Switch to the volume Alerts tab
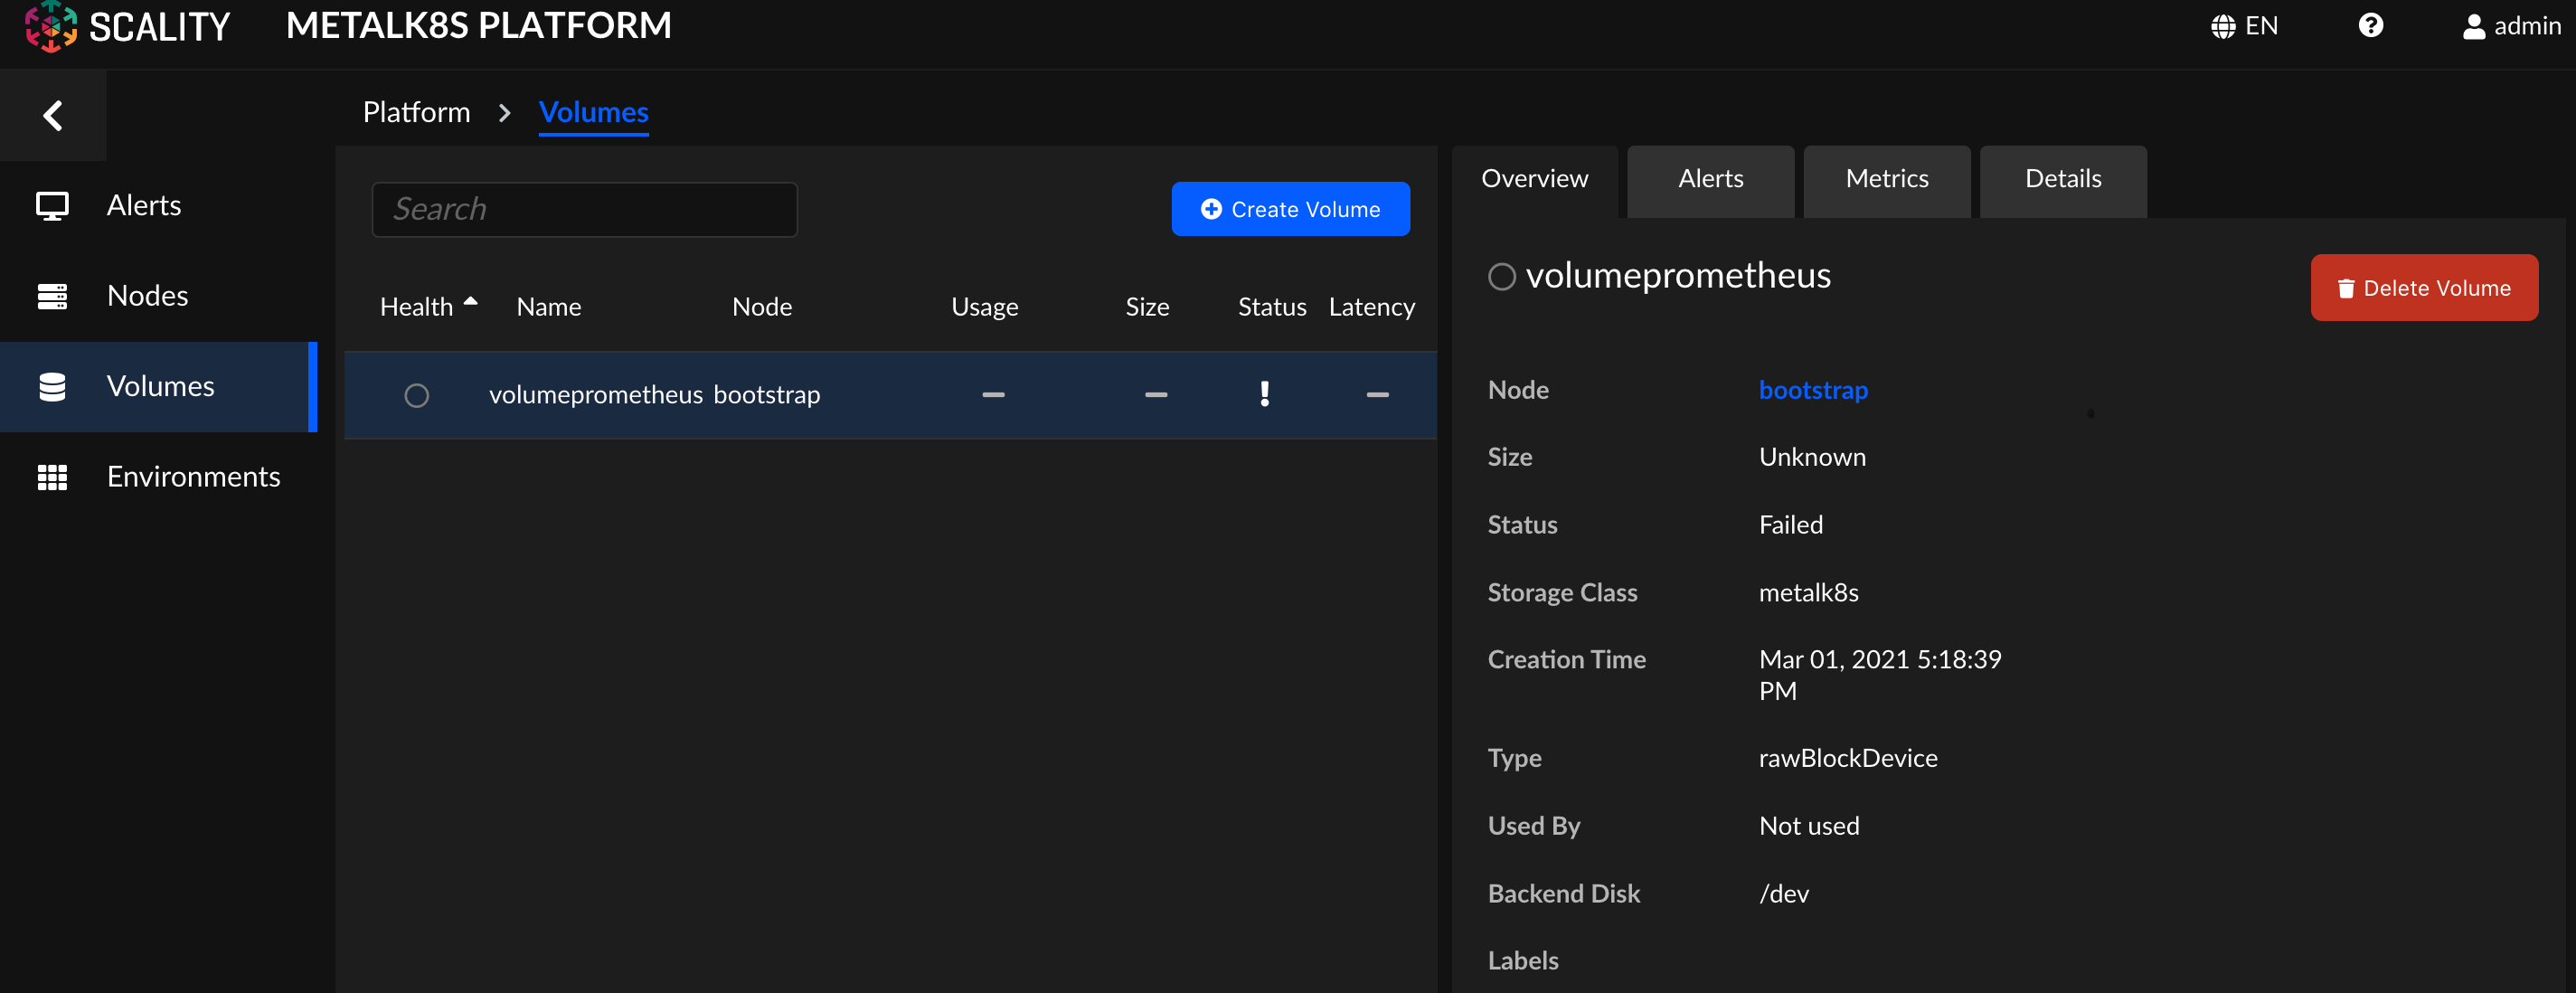 point(1710,180)
